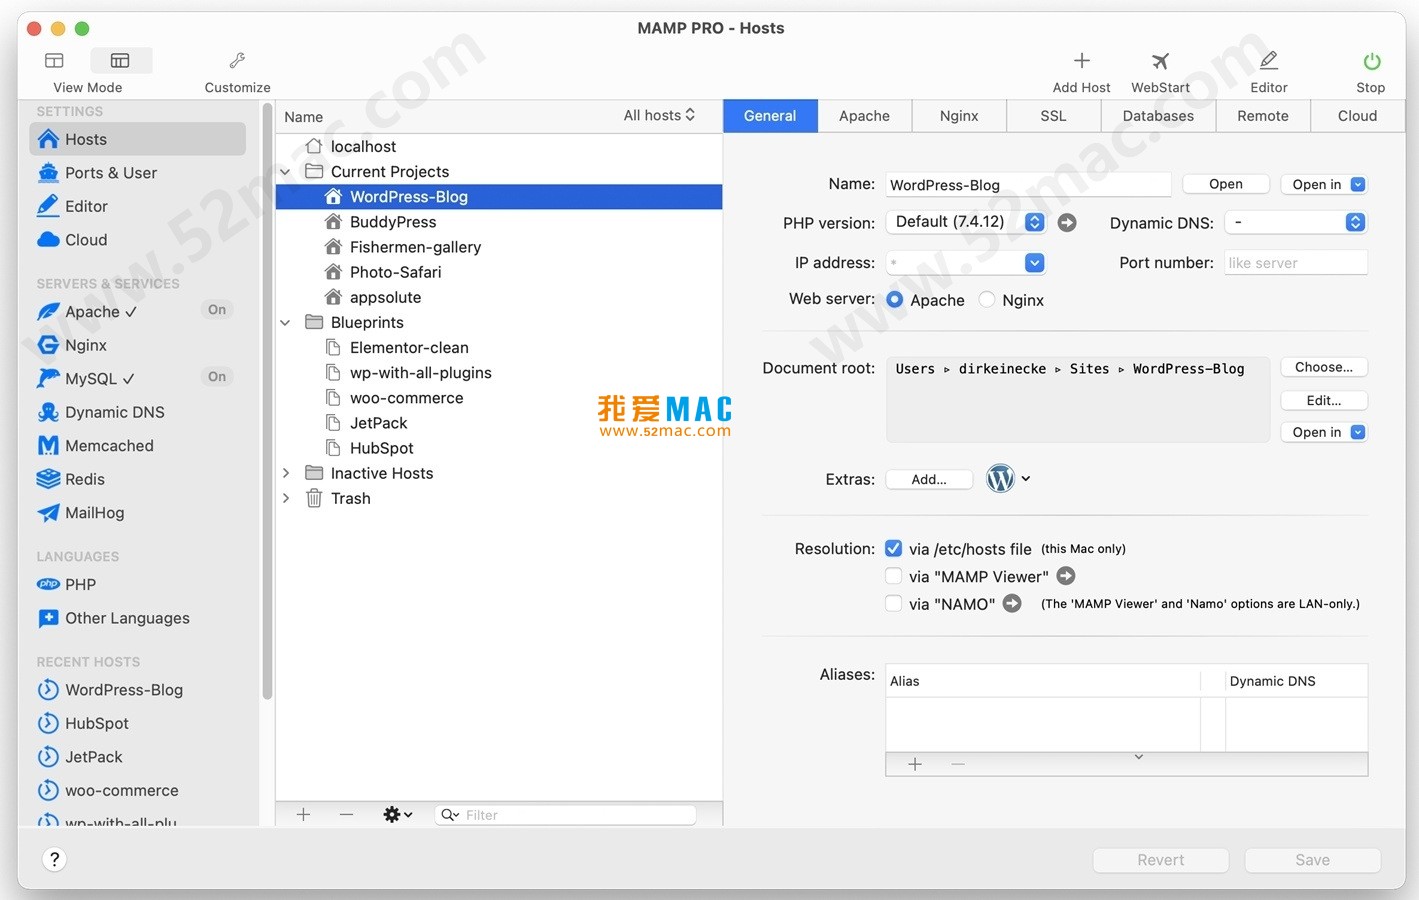Viewport: 1419px width, 900px height.
Task: Switch to the first View Mode layout icon
Action: pos(55,61)
